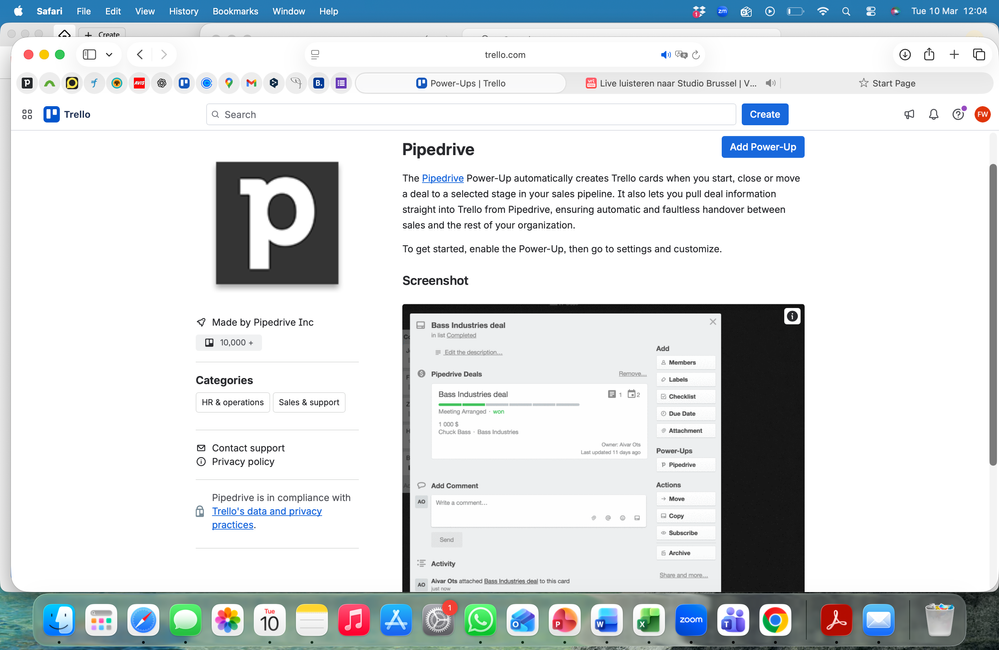Viewport: 999px width, 650px height.
Task: Open Trello notifications bell
Action: (x=933, y=115)
